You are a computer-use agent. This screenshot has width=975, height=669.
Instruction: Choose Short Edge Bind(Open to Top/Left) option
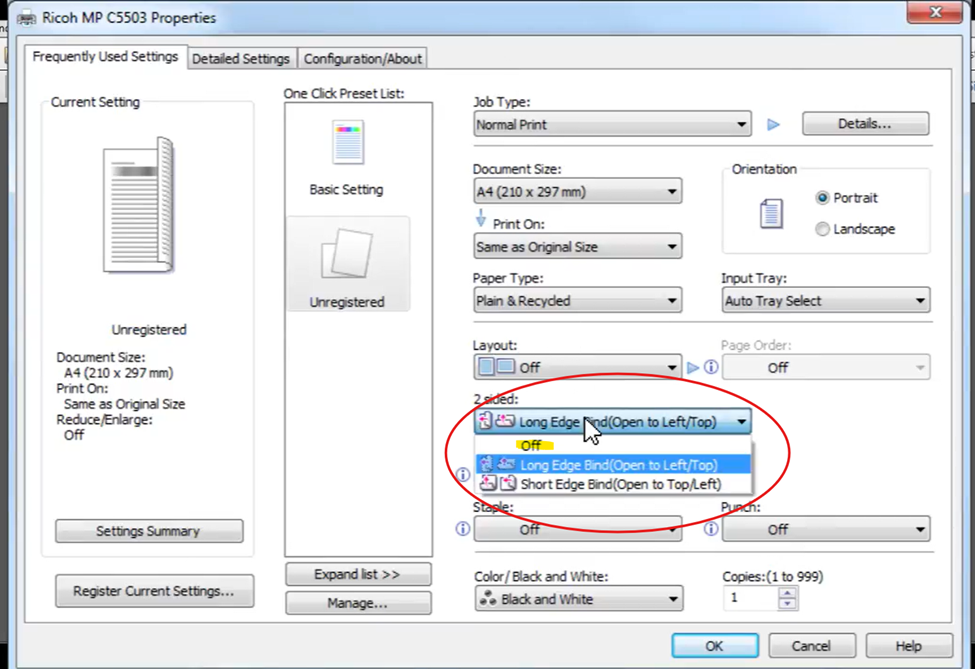(x=613, y=484)
